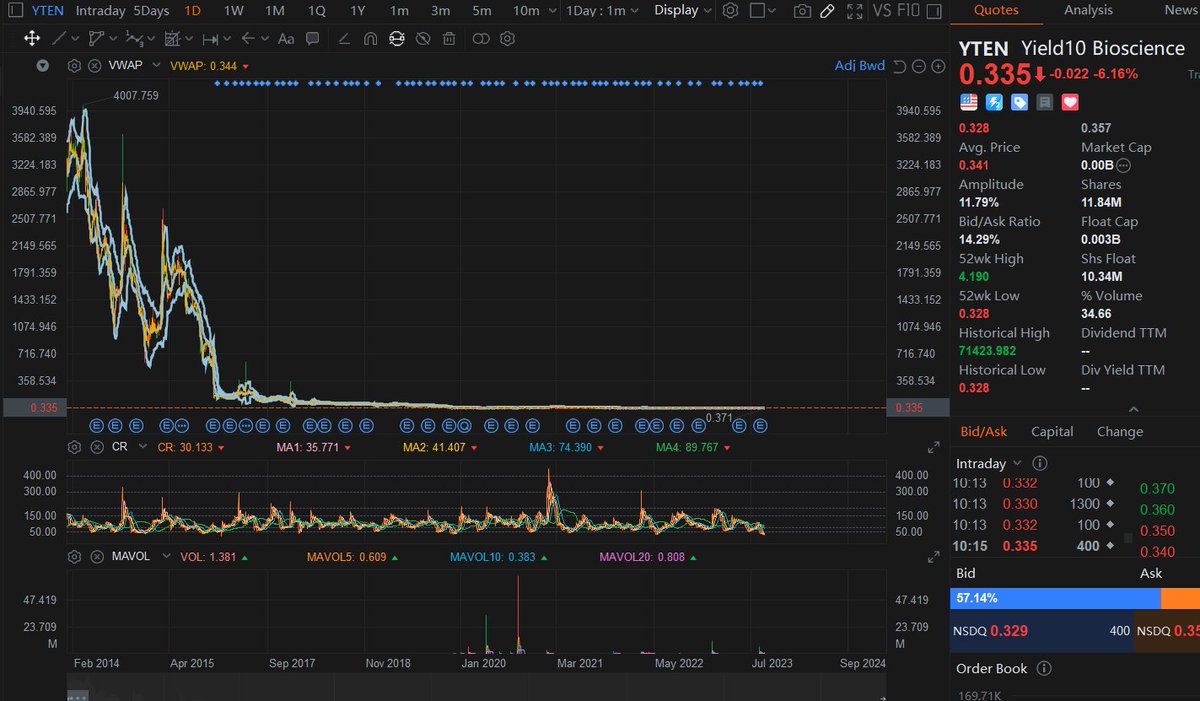The image size is (1200, 701).
Task: Zoom out chart with minus icon
Action: coord(919,66)
